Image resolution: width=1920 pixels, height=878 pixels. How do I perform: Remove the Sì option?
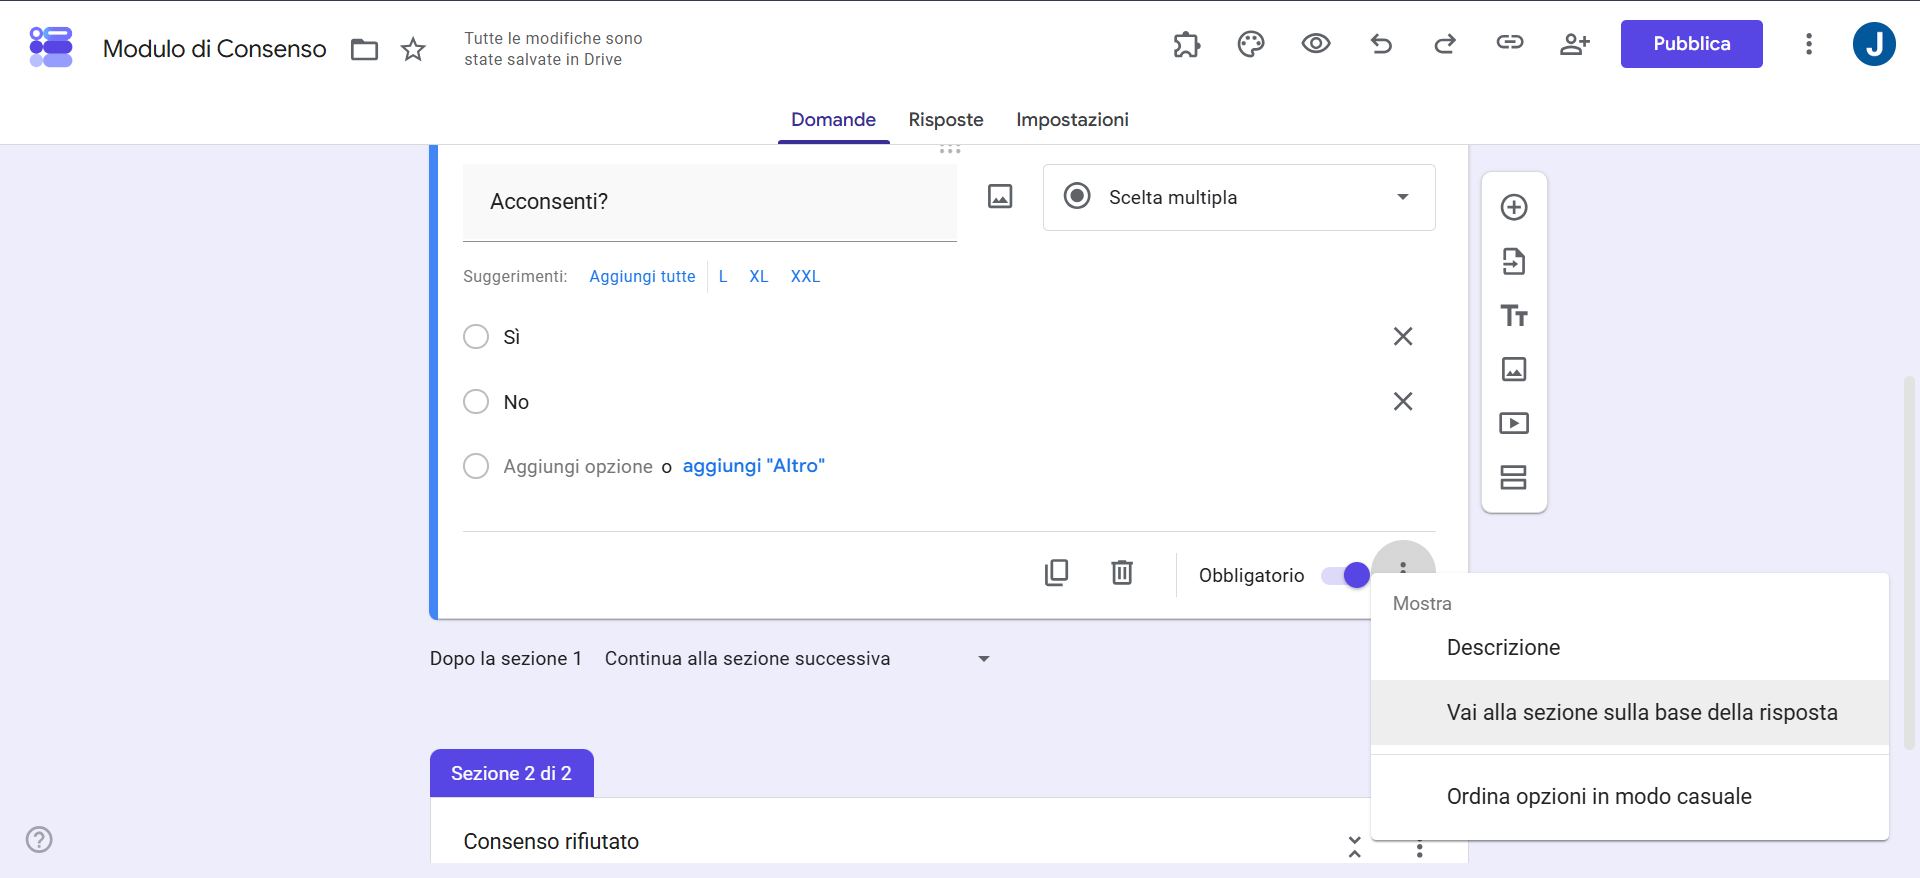[1403, 336]
